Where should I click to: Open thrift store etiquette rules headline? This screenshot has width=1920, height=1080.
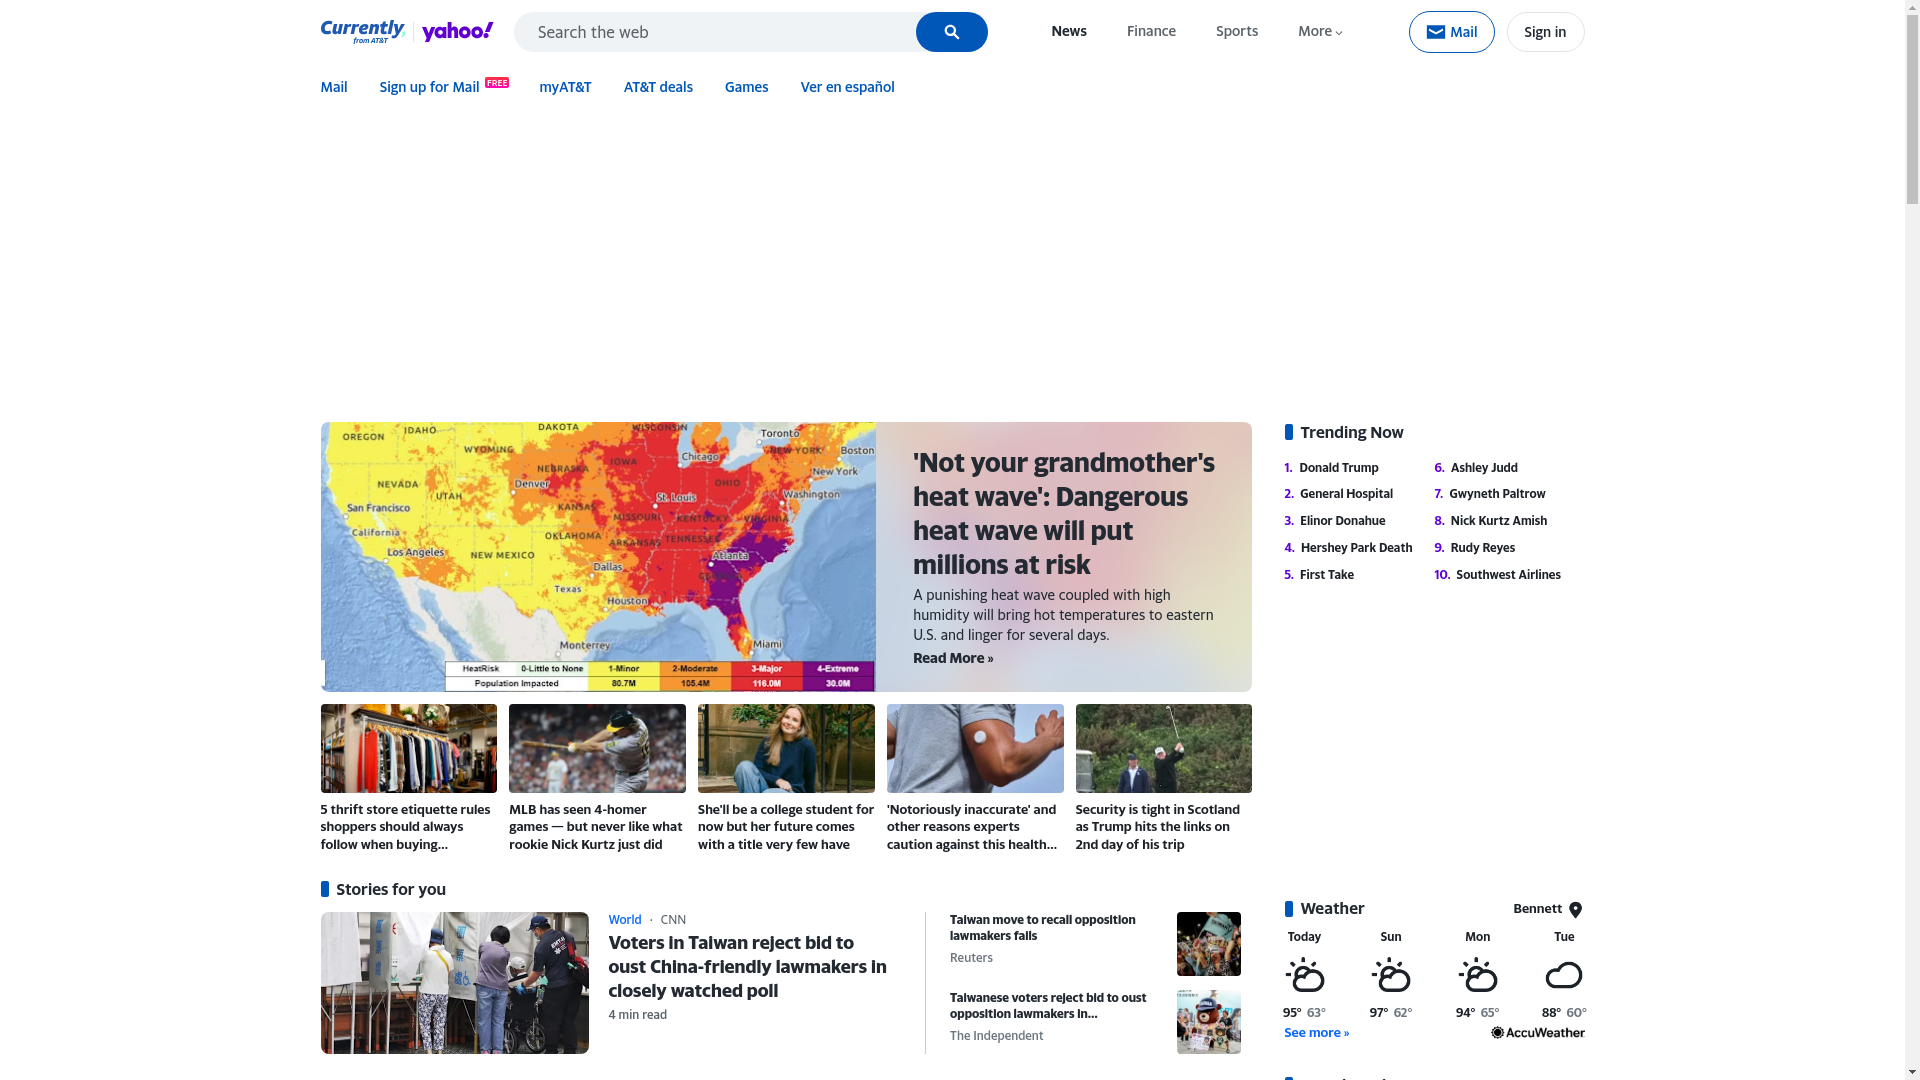pyautogui.click(x=406, y=827)
